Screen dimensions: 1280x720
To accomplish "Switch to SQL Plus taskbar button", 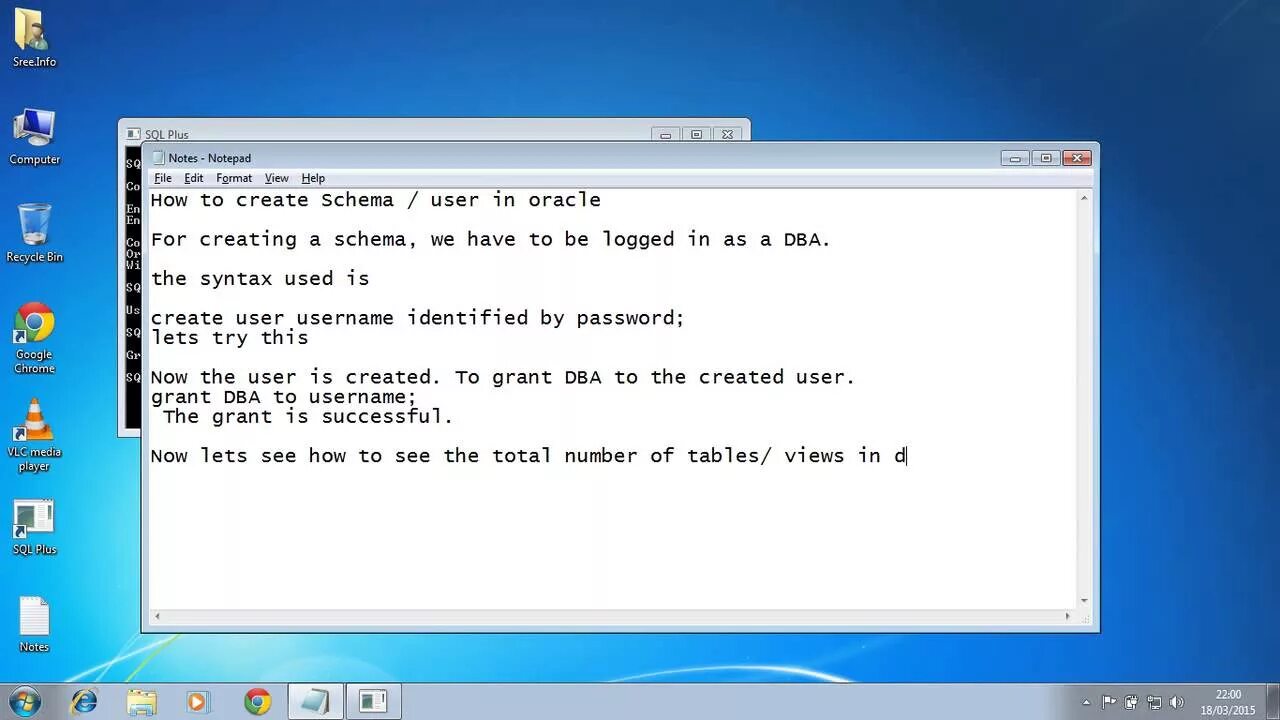I will tap(373, 702).
